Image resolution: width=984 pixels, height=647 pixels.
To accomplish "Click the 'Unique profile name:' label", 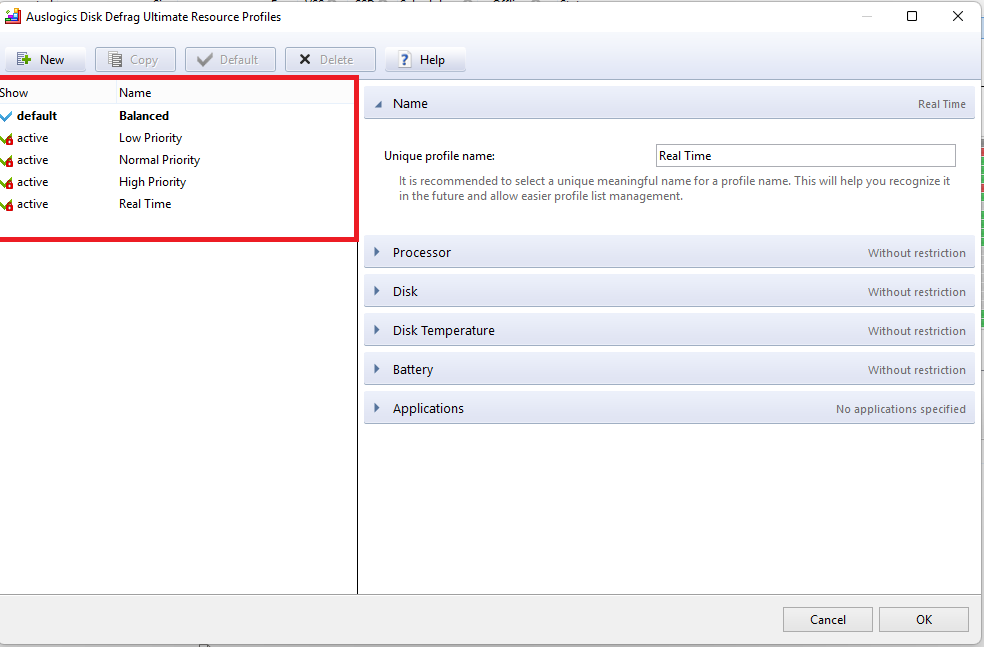I will pyautogui.click(x=439, y=156).
